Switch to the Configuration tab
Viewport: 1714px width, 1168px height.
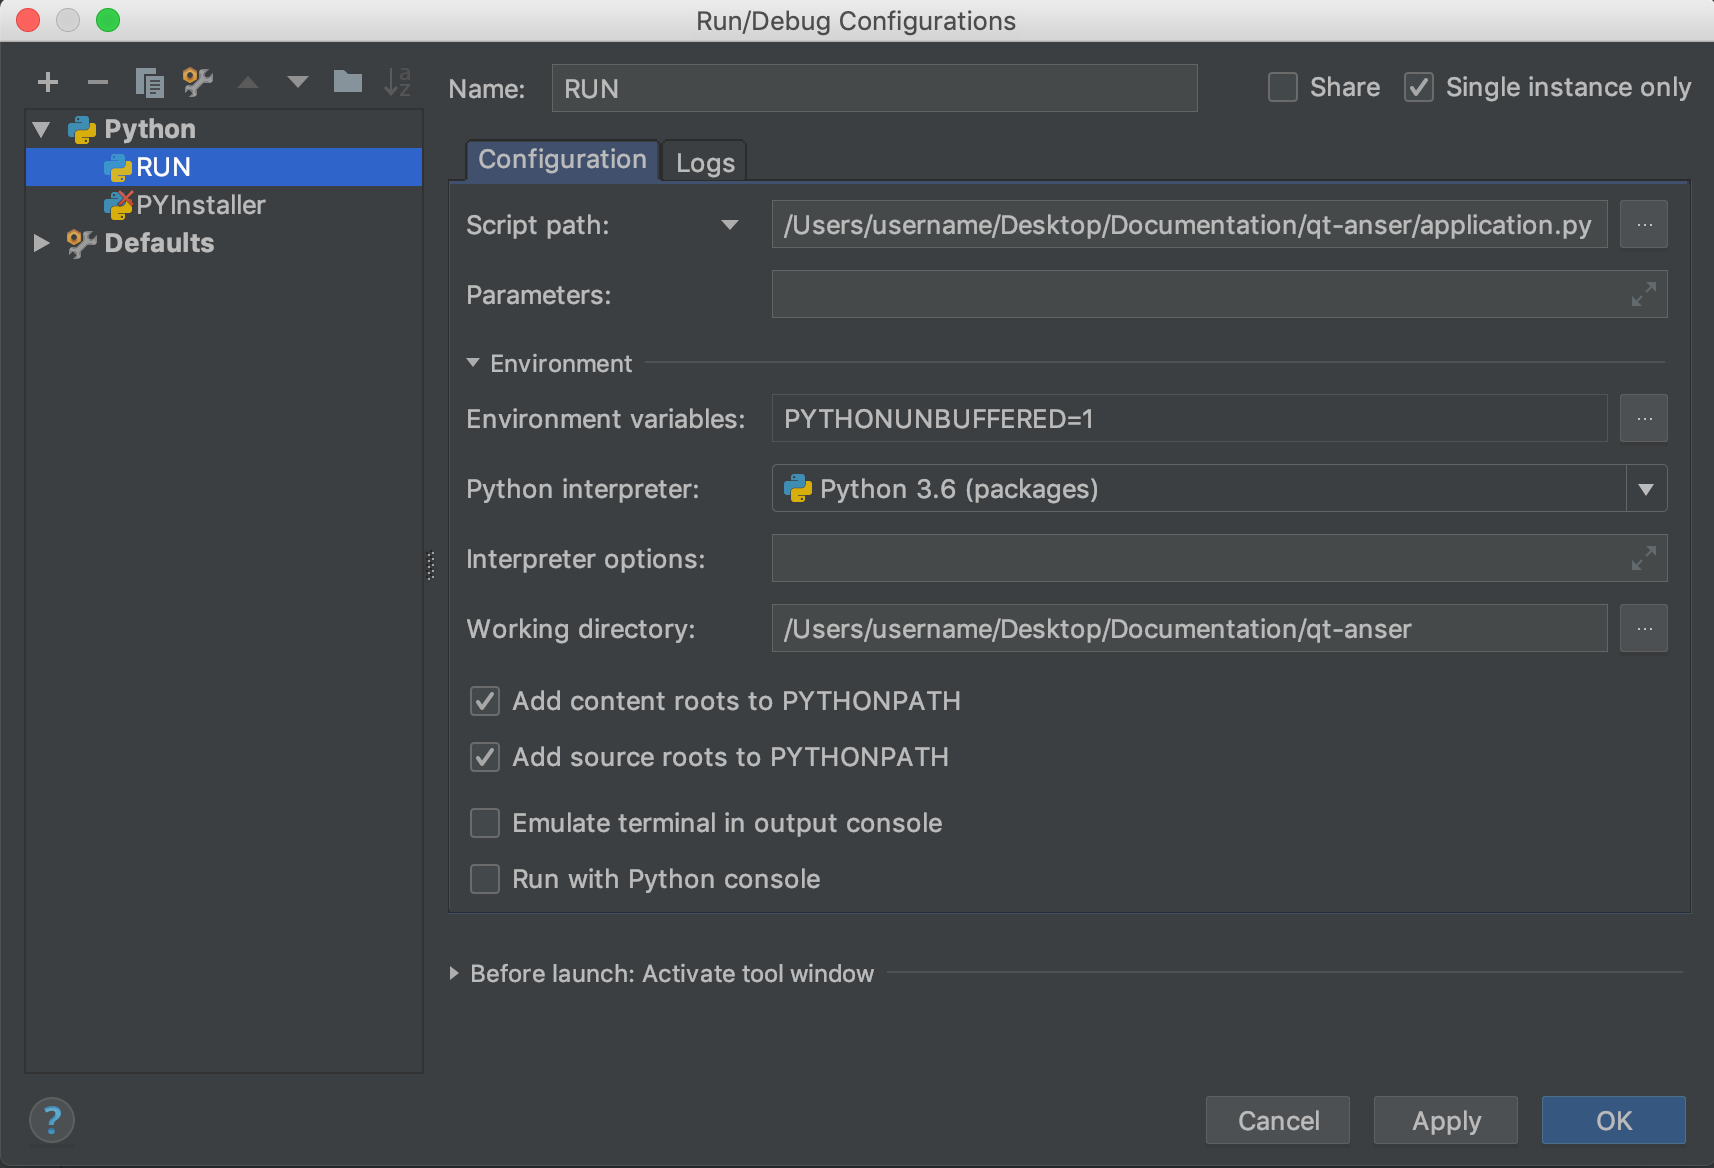point(562,160)
